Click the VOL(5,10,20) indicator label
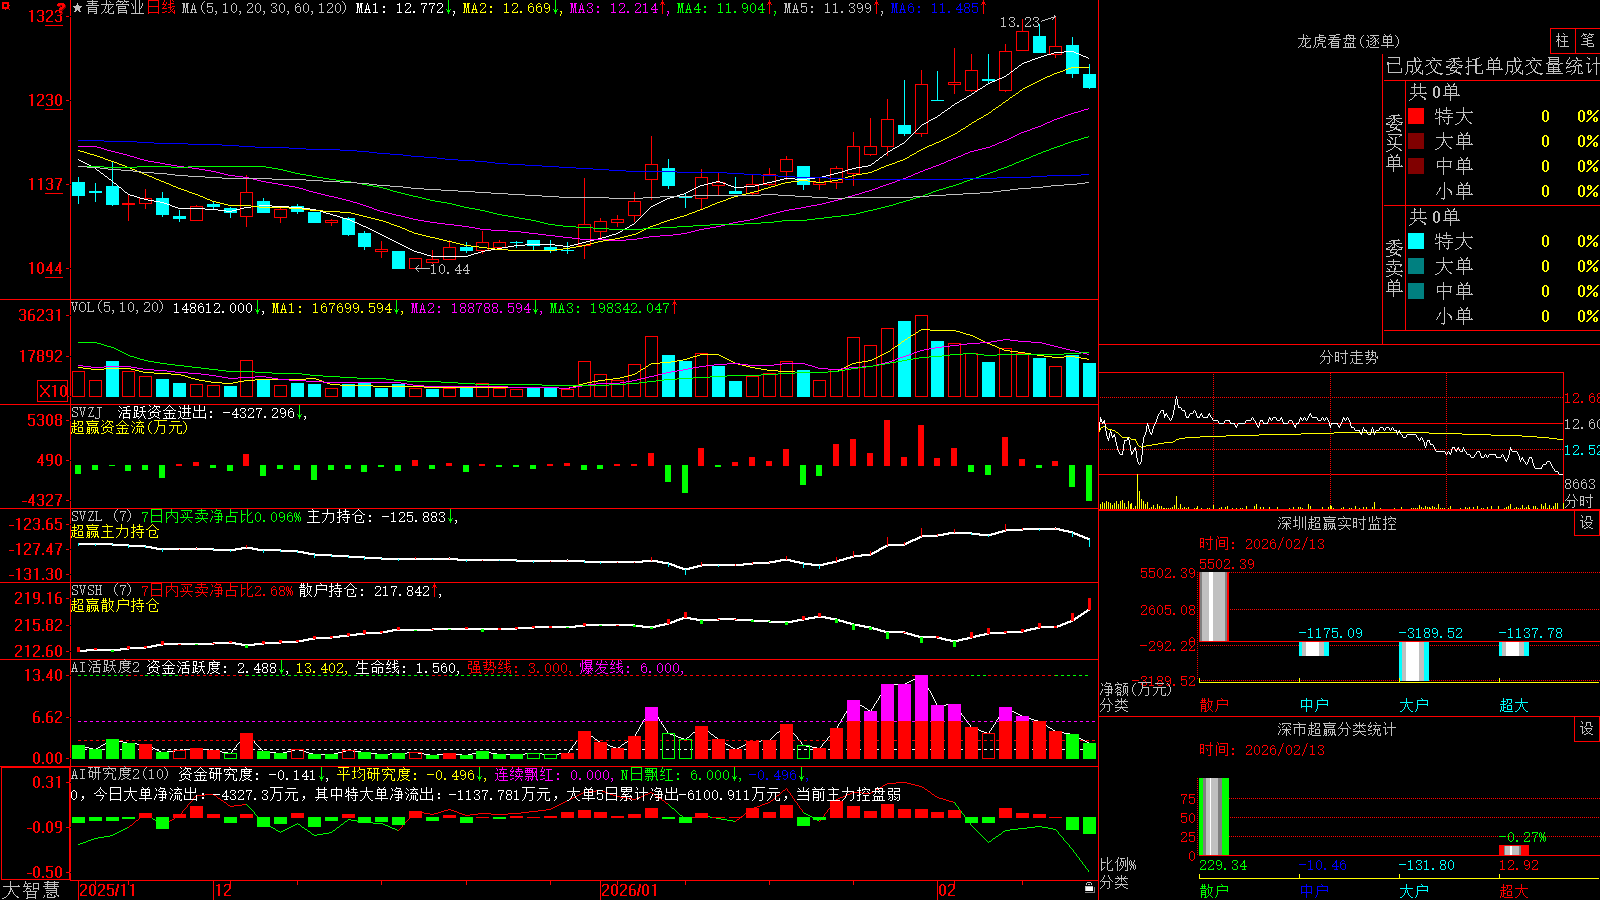 pyautogui.click(x=118, y=308)
